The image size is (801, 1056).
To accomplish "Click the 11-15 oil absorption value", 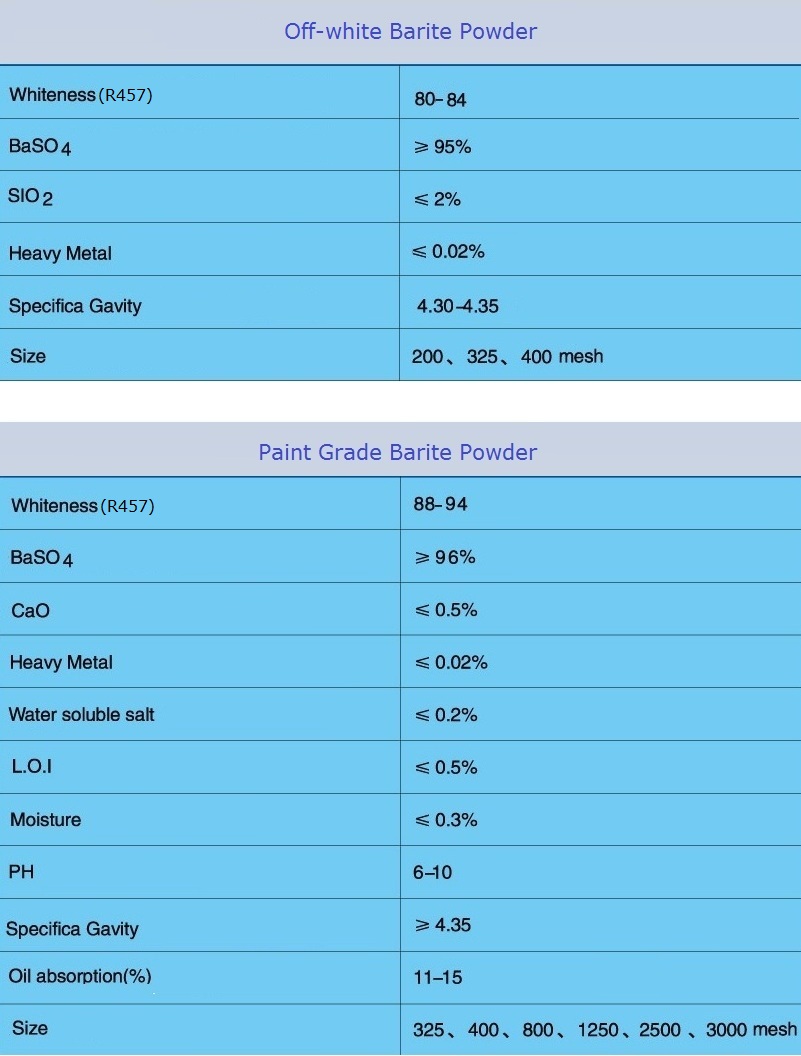I will click(x=437, y=977).
